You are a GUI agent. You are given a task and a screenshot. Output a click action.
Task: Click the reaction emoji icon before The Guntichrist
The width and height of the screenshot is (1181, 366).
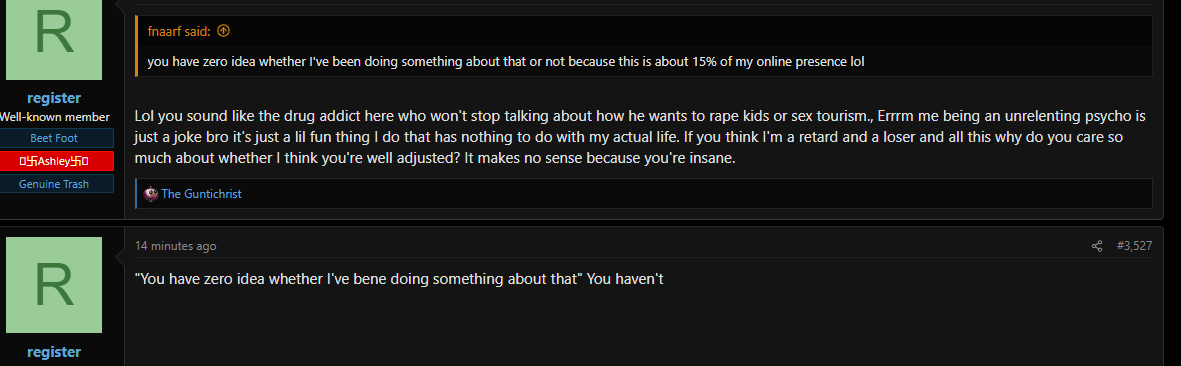tap(151, 194)
